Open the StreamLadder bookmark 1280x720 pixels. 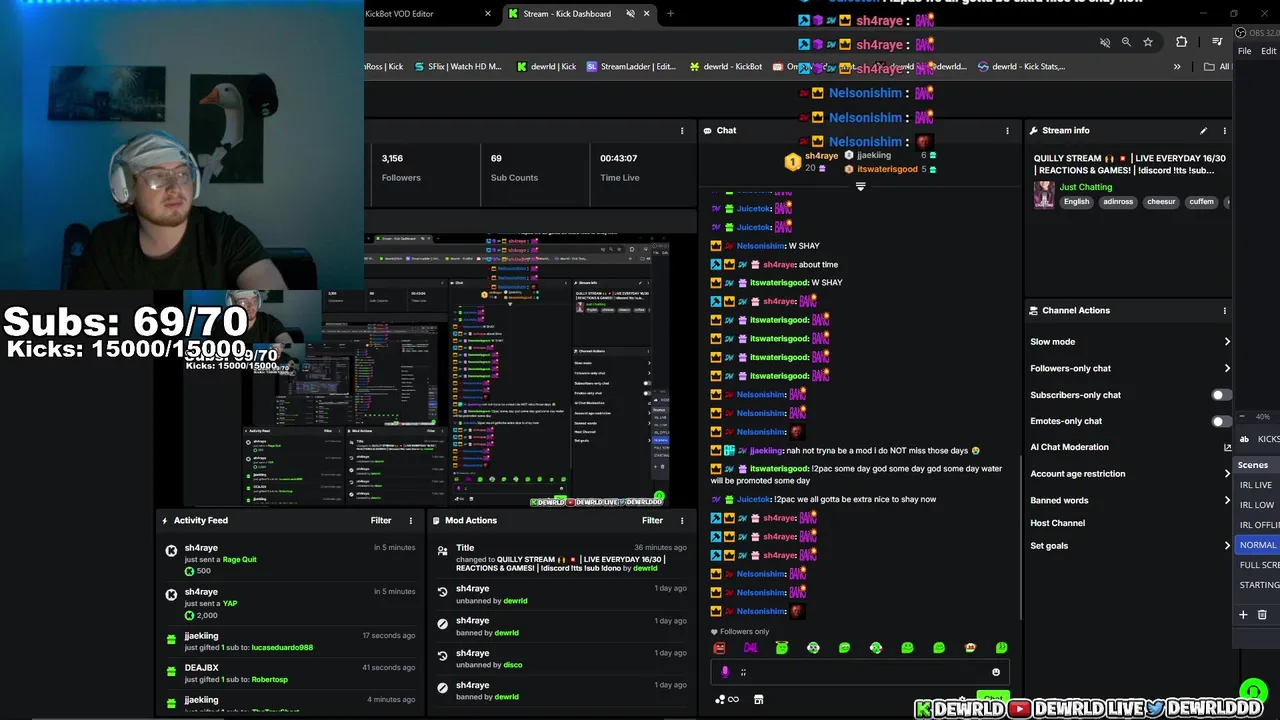point(632,67)
